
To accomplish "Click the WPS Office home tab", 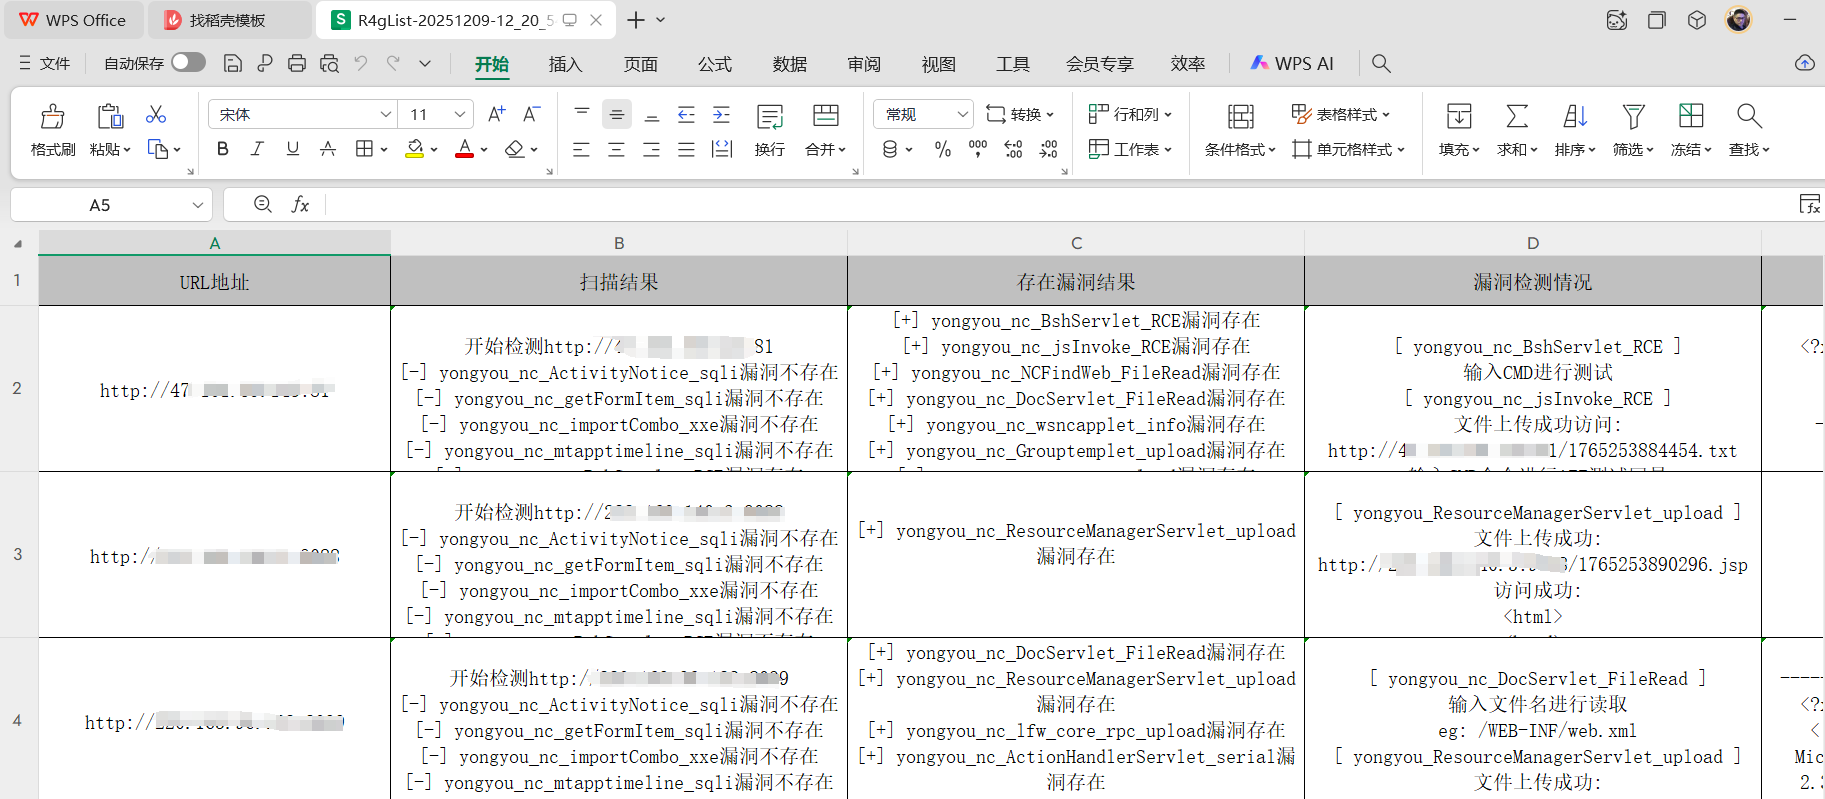I will point(73,20).
